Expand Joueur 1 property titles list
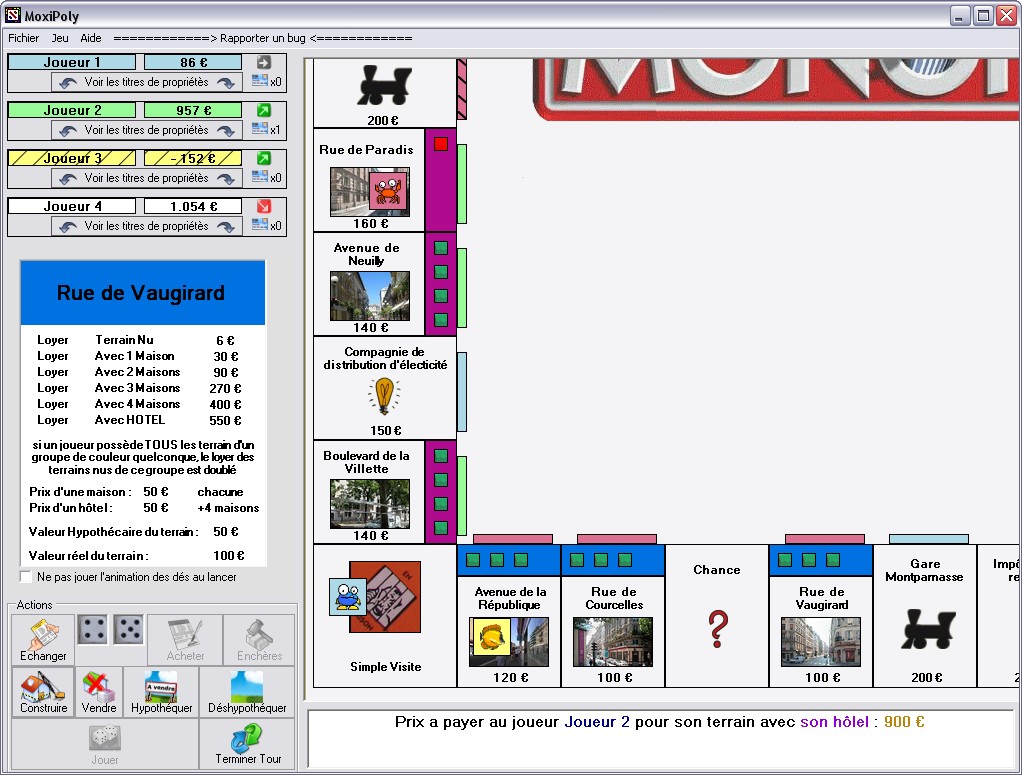Viewport: 1022px width, 775px height. [x=147, y=82]
